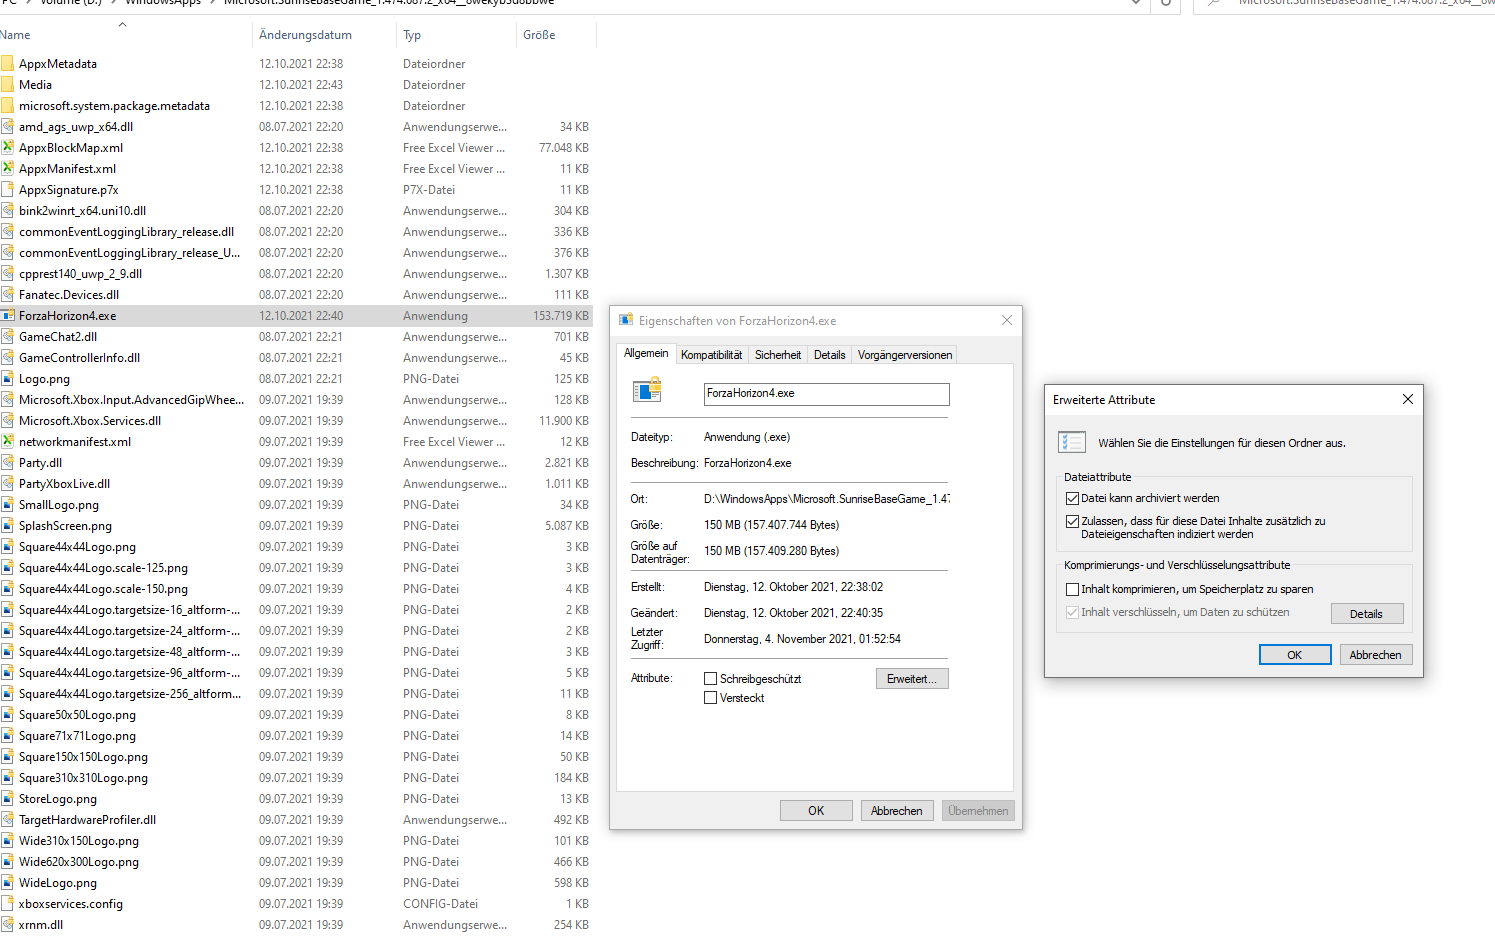Select the microsoft.system.package.metadata folder icon
The width and height of the screenshot is (1495, 945).
[8, 106]
